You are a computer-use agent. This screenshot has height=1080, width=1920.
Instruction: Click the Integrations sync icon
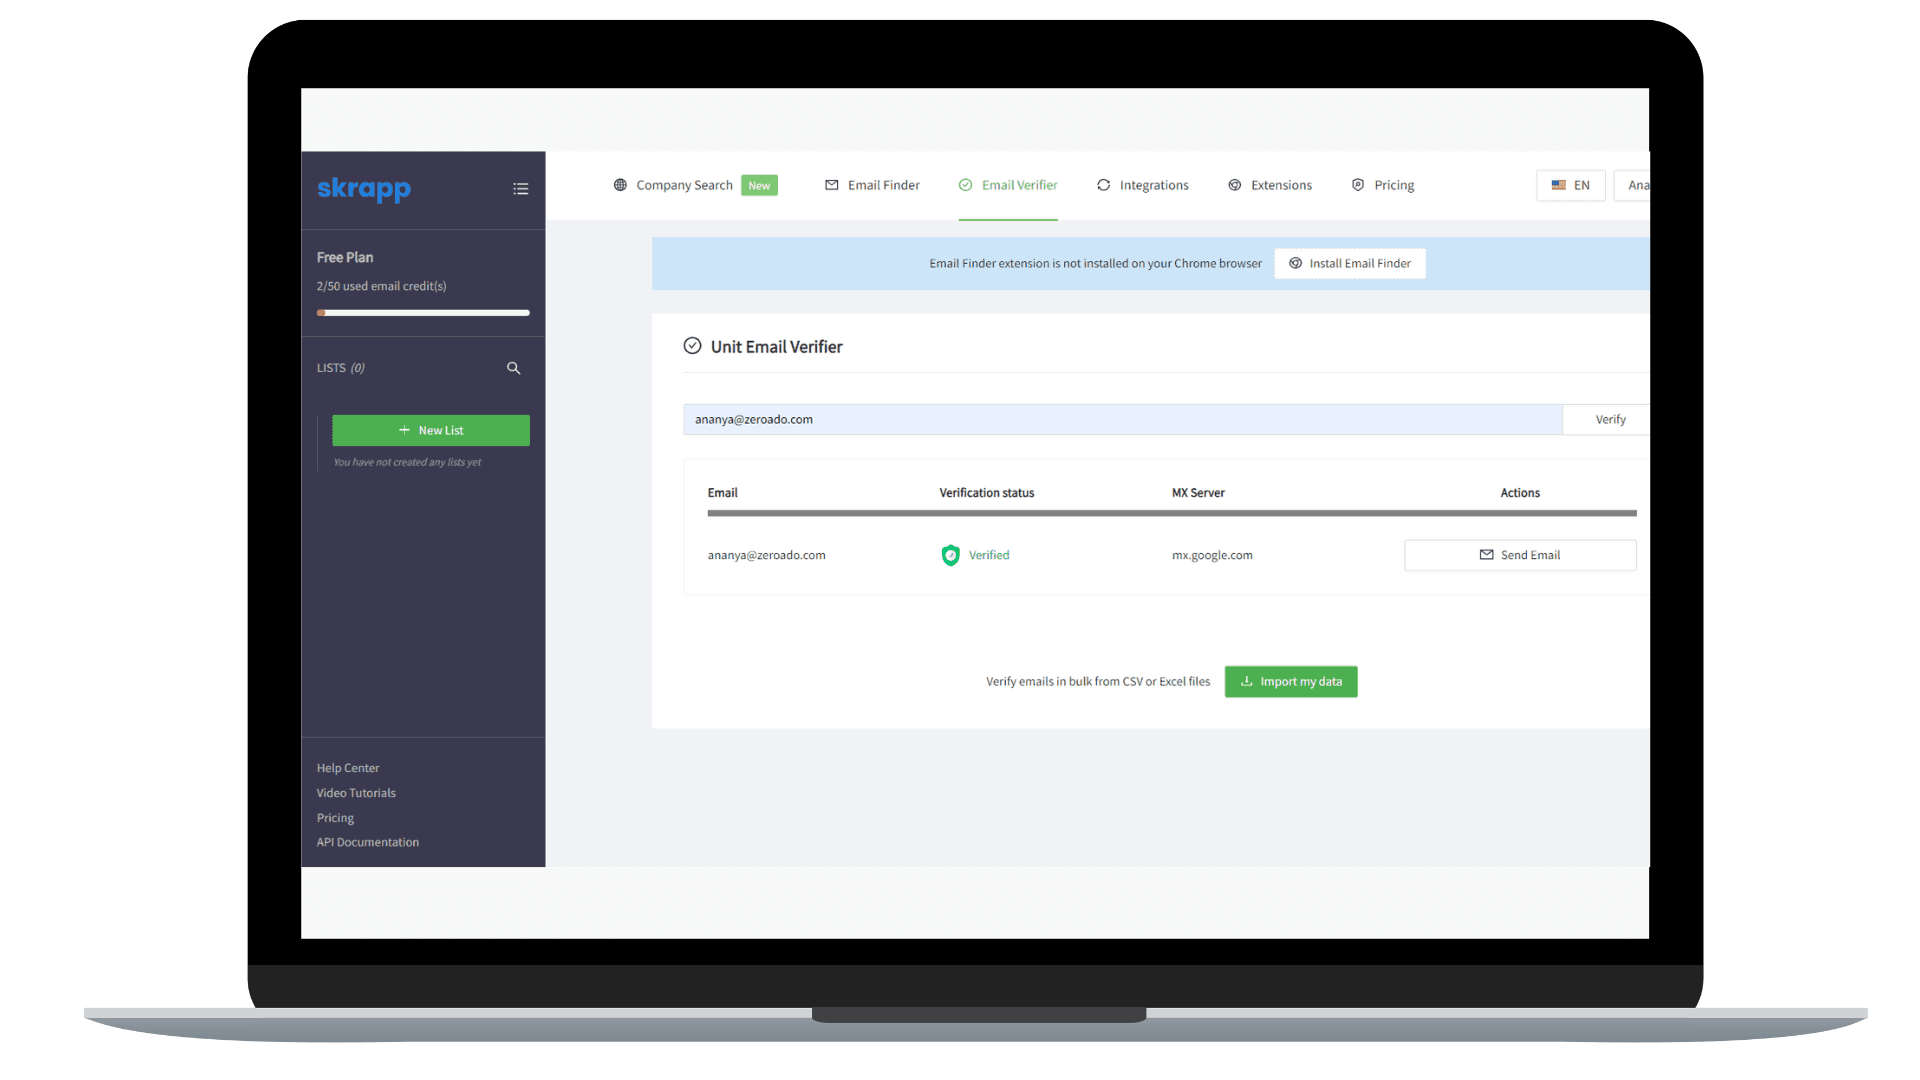pyautogui.click(x=1103, y=185)
